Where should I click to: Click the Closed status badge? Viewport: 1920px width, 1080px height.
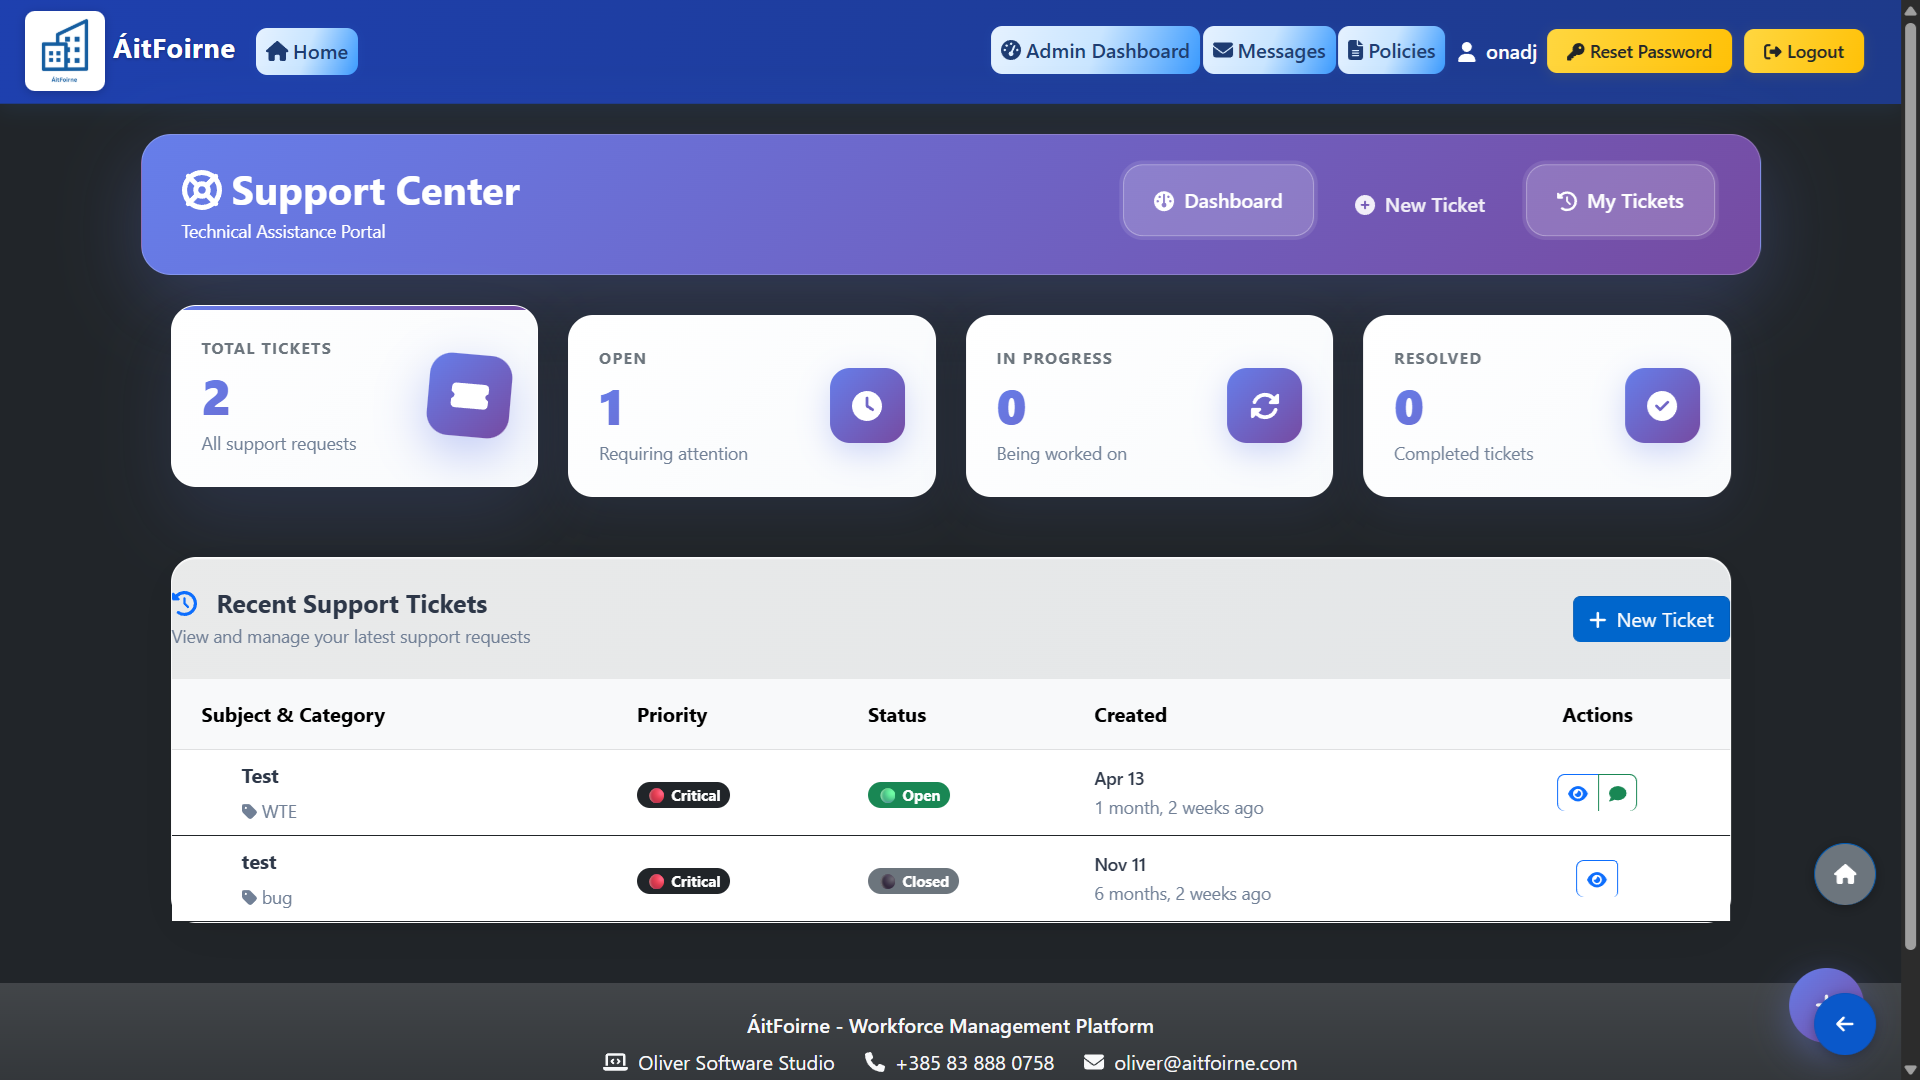coord(913,881)
